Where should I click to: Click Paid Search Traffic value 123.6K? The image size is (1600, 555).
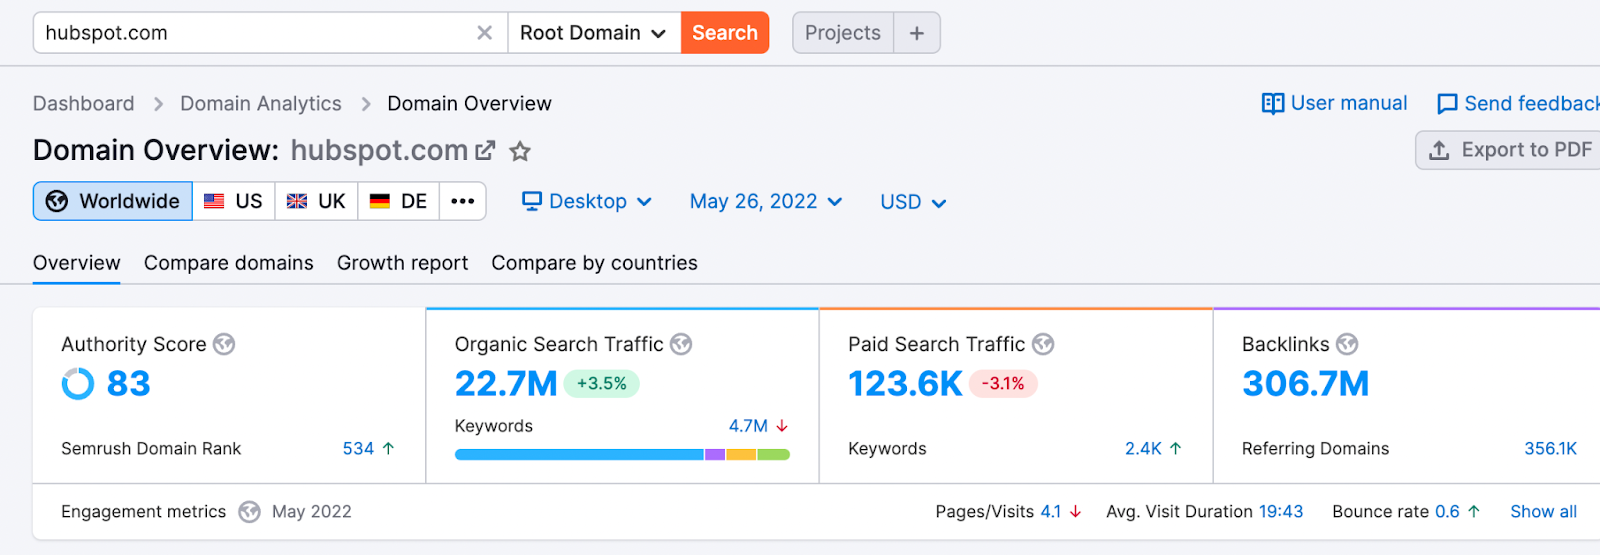(x=905, y=383)
